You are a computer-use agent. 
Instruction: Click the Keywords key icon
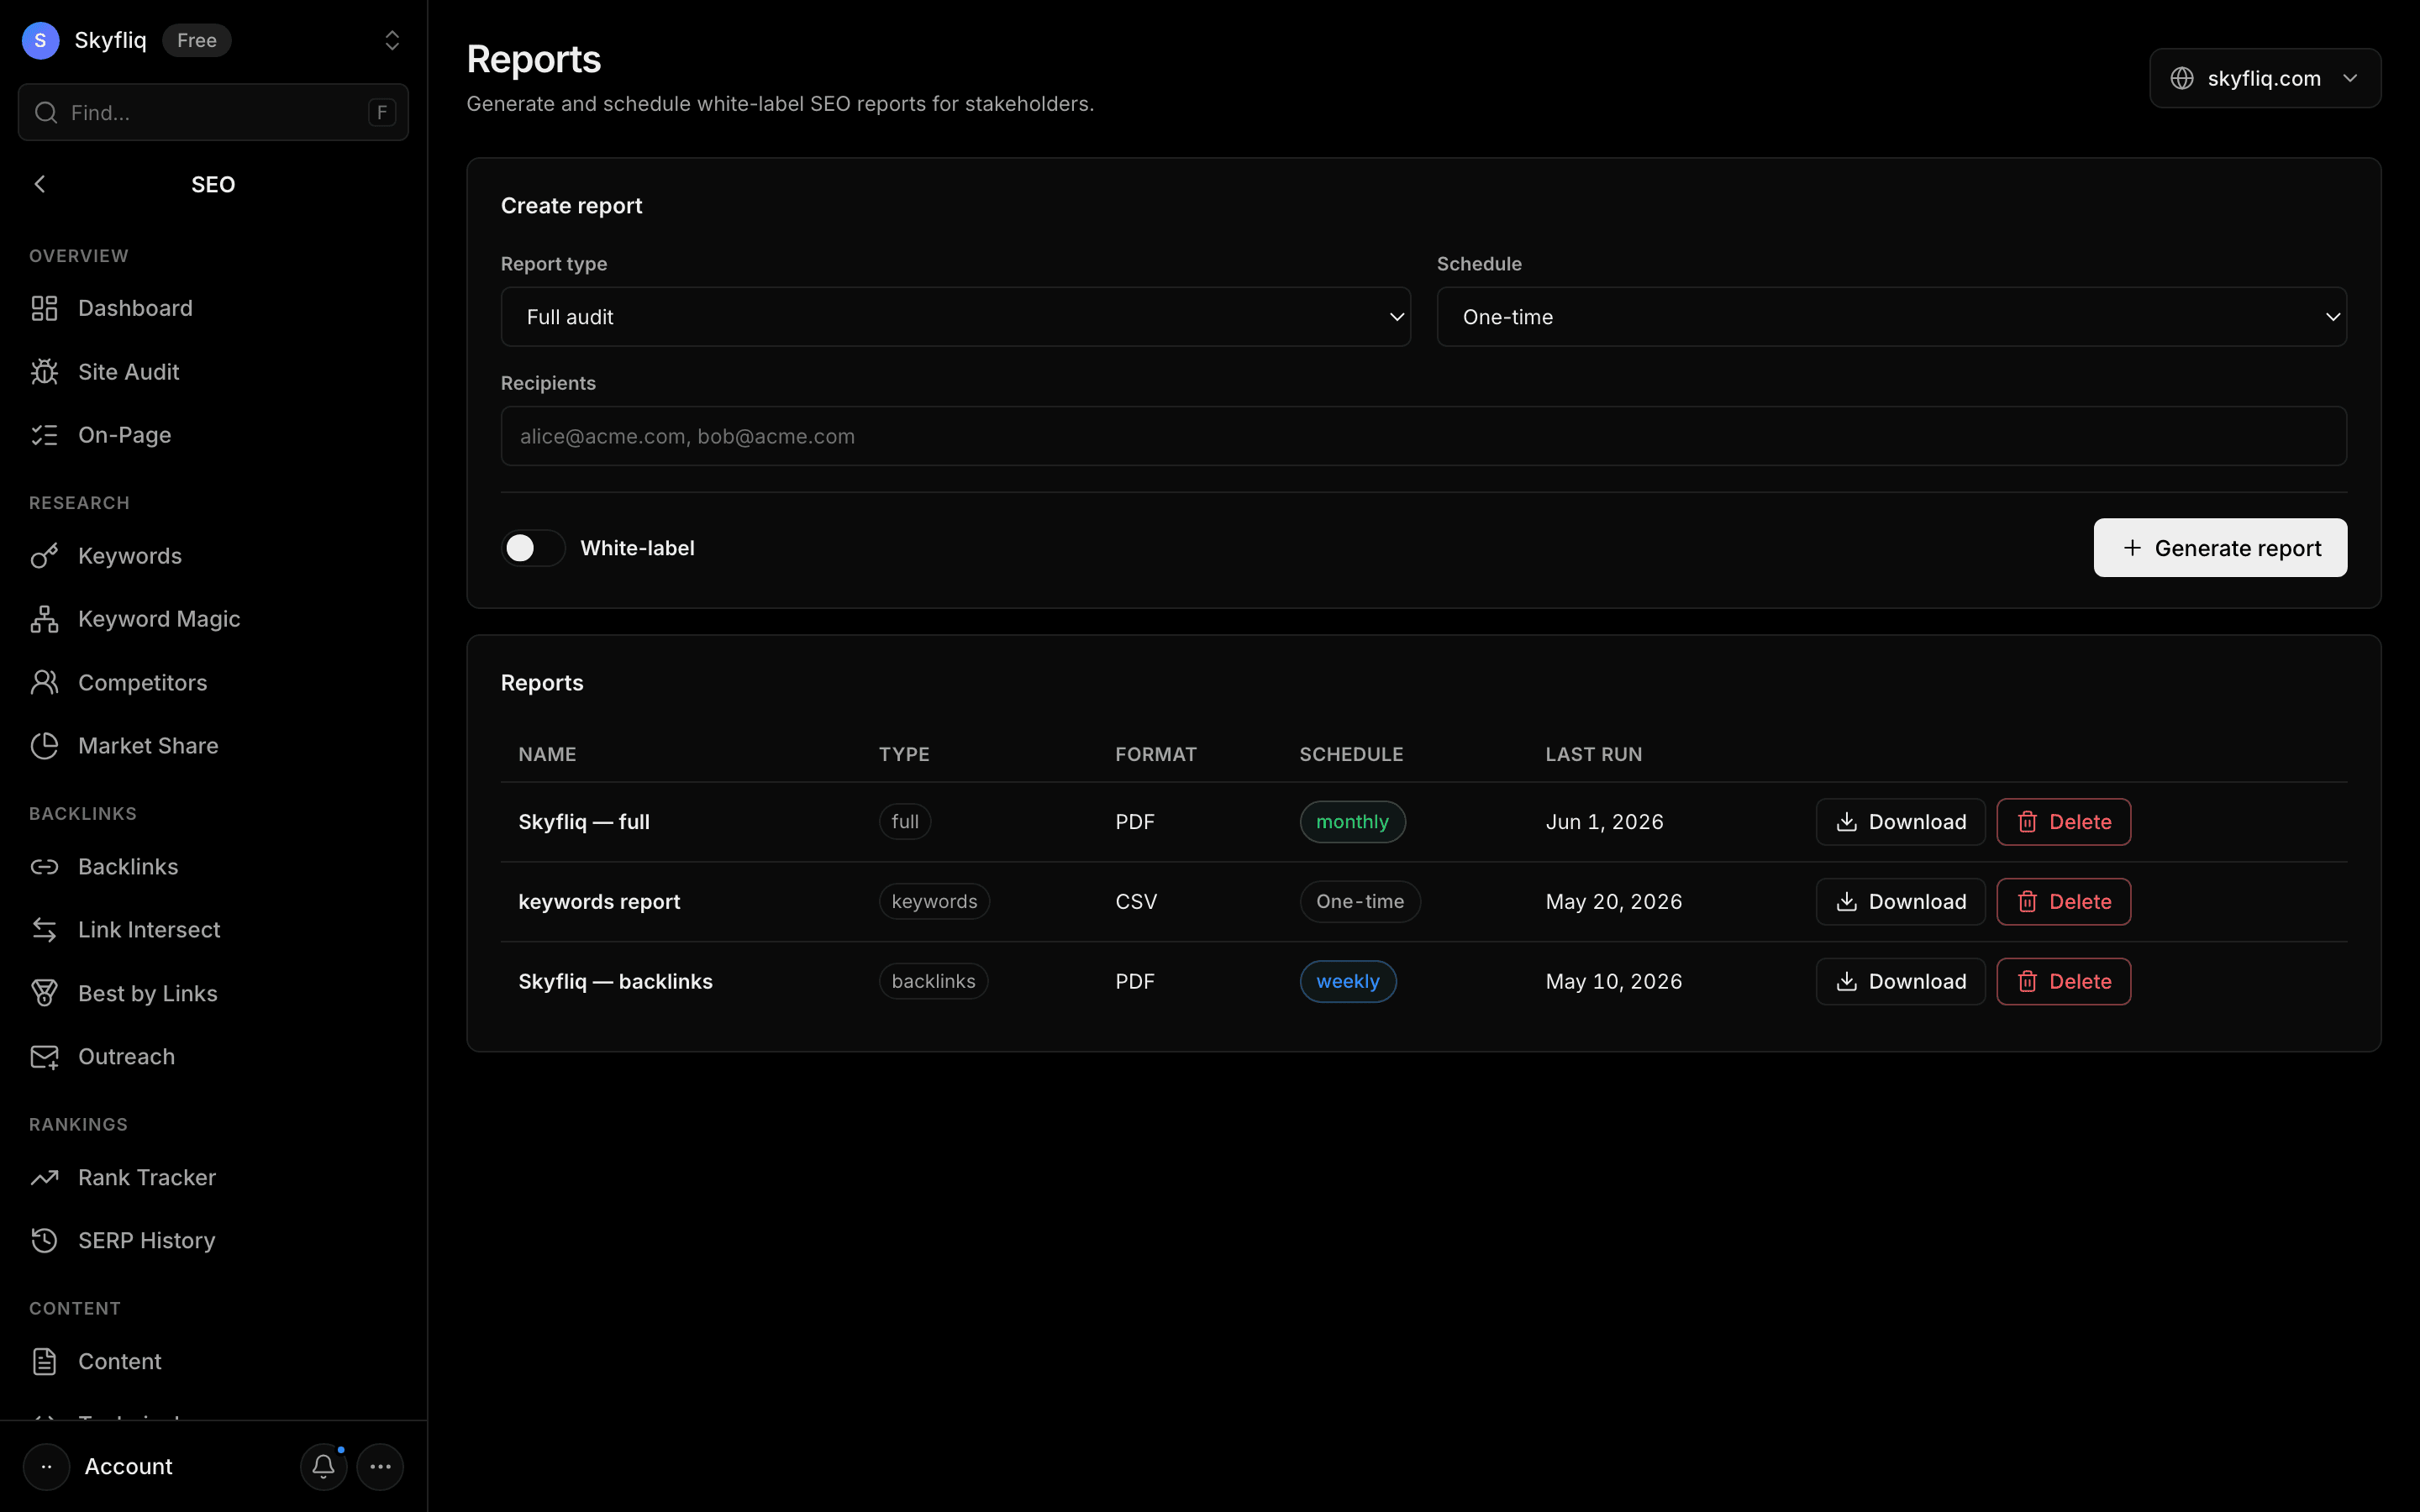[44, 556]
